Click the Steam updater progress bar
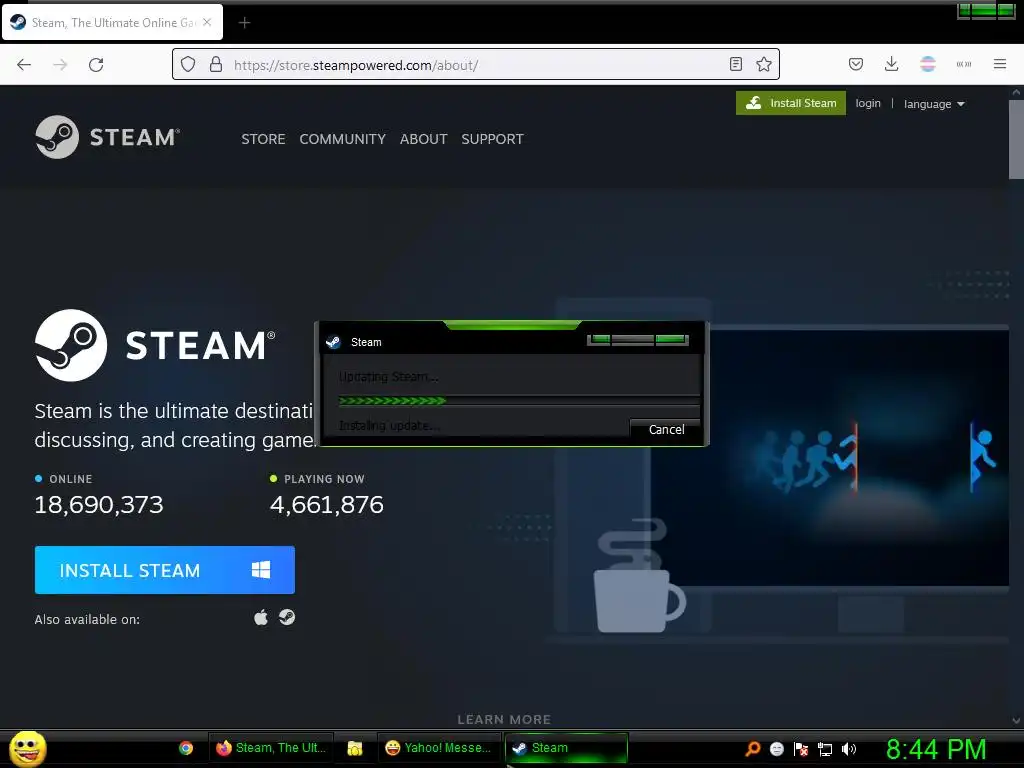 click(x=519, y=401)
